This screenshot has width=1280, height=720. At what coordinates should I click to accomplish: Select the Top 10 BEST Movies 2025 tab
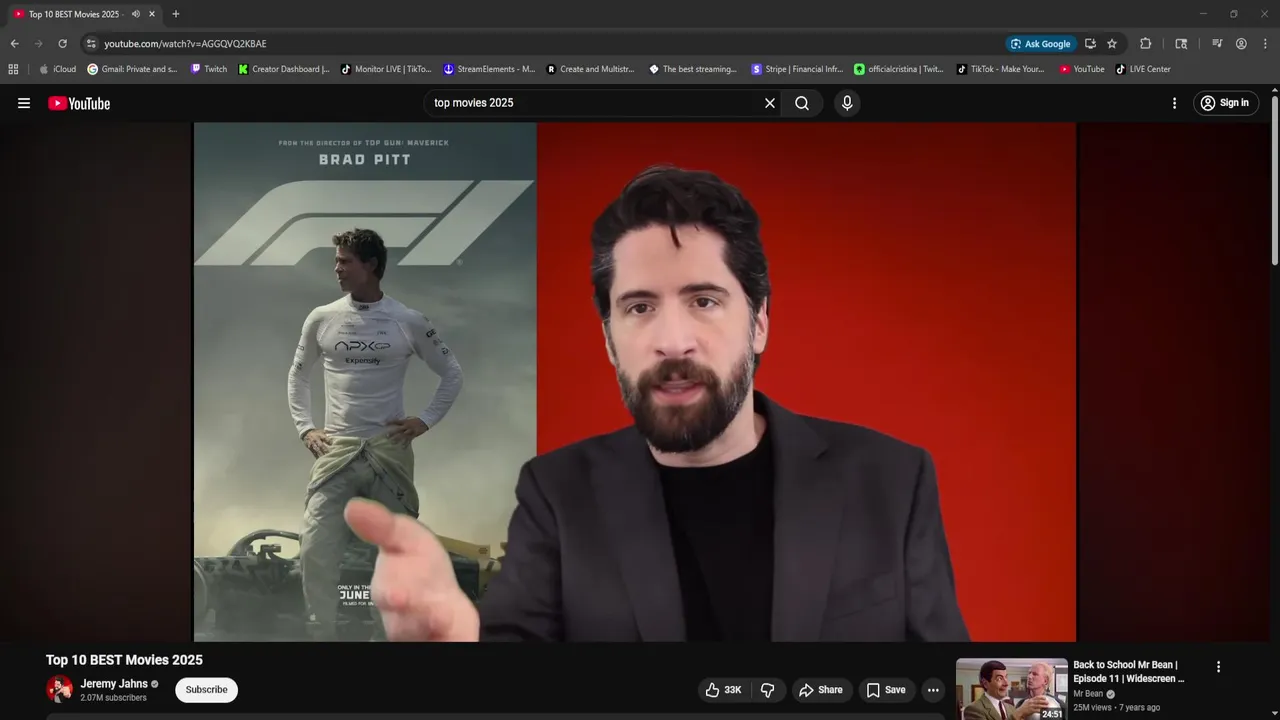tap(75, 14)
